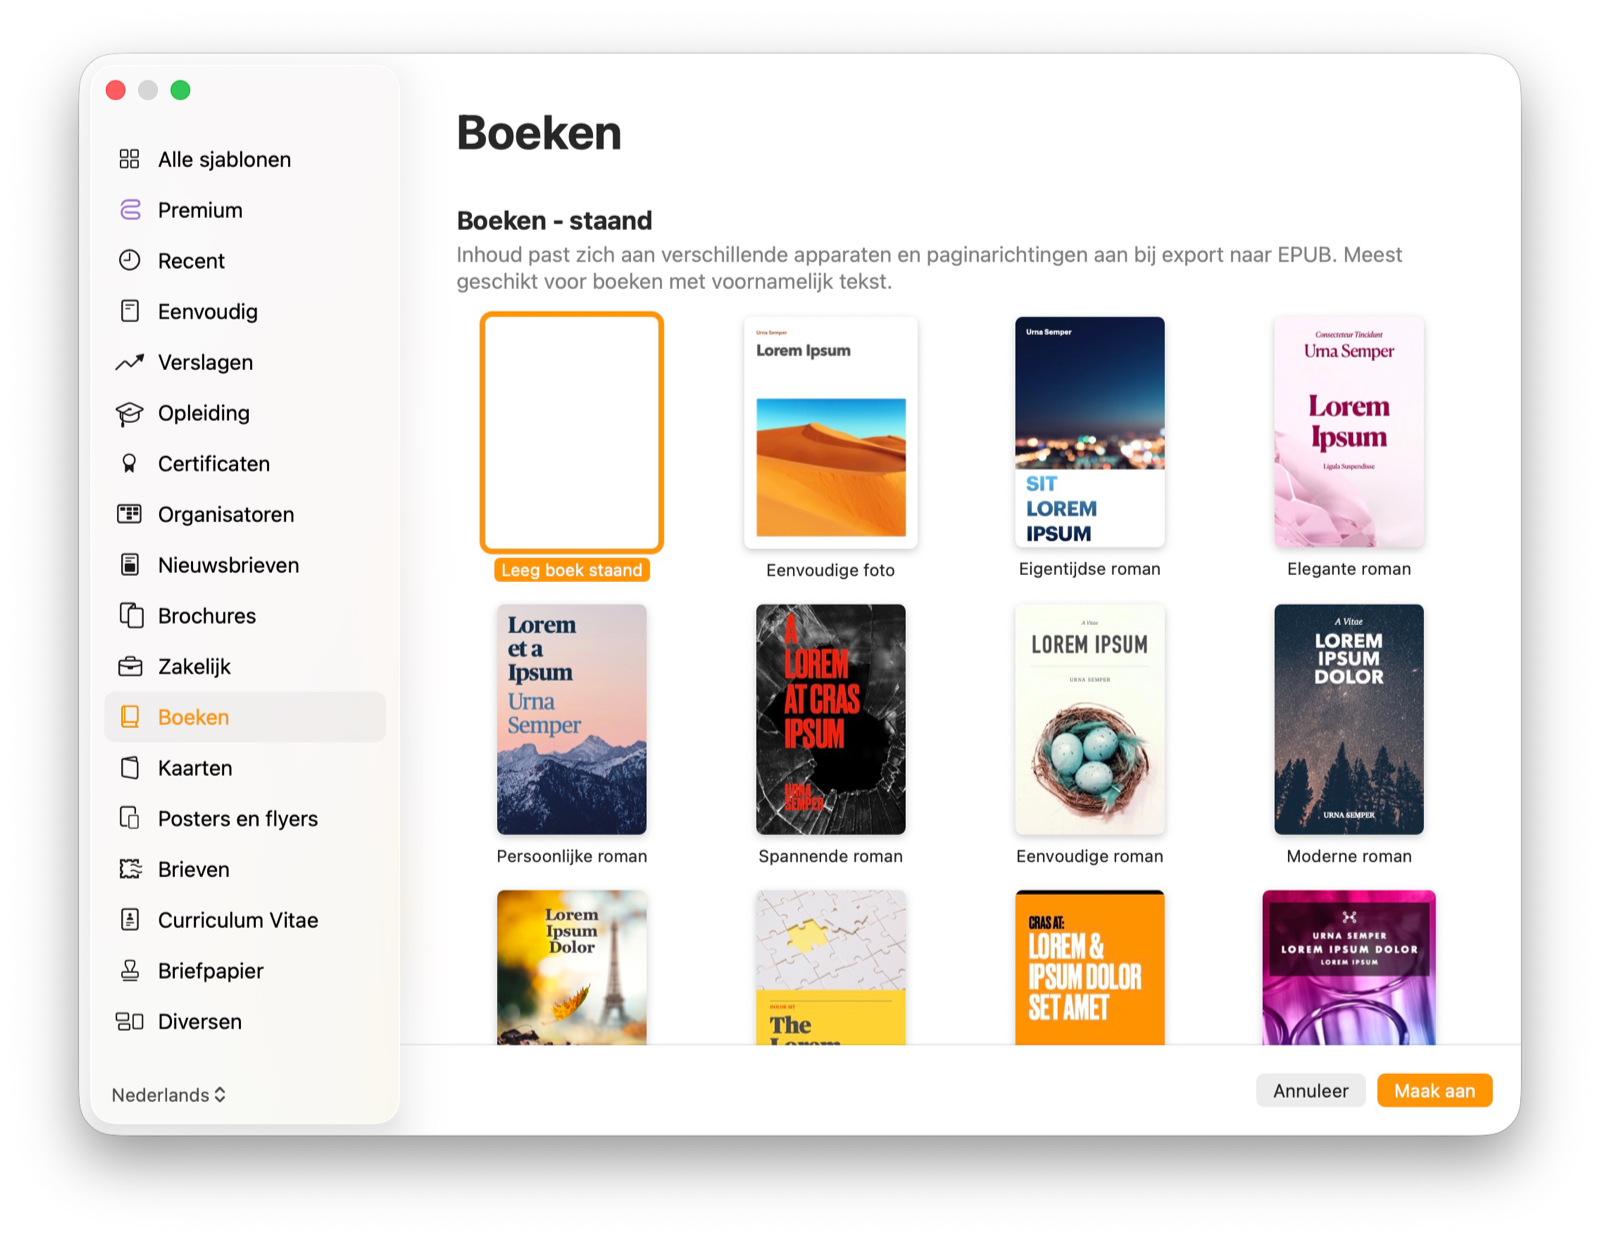Screen dimensions: 1600x1239
Task: Click the Opleiding graduation cap icon
Action: [x=129, y=413]
